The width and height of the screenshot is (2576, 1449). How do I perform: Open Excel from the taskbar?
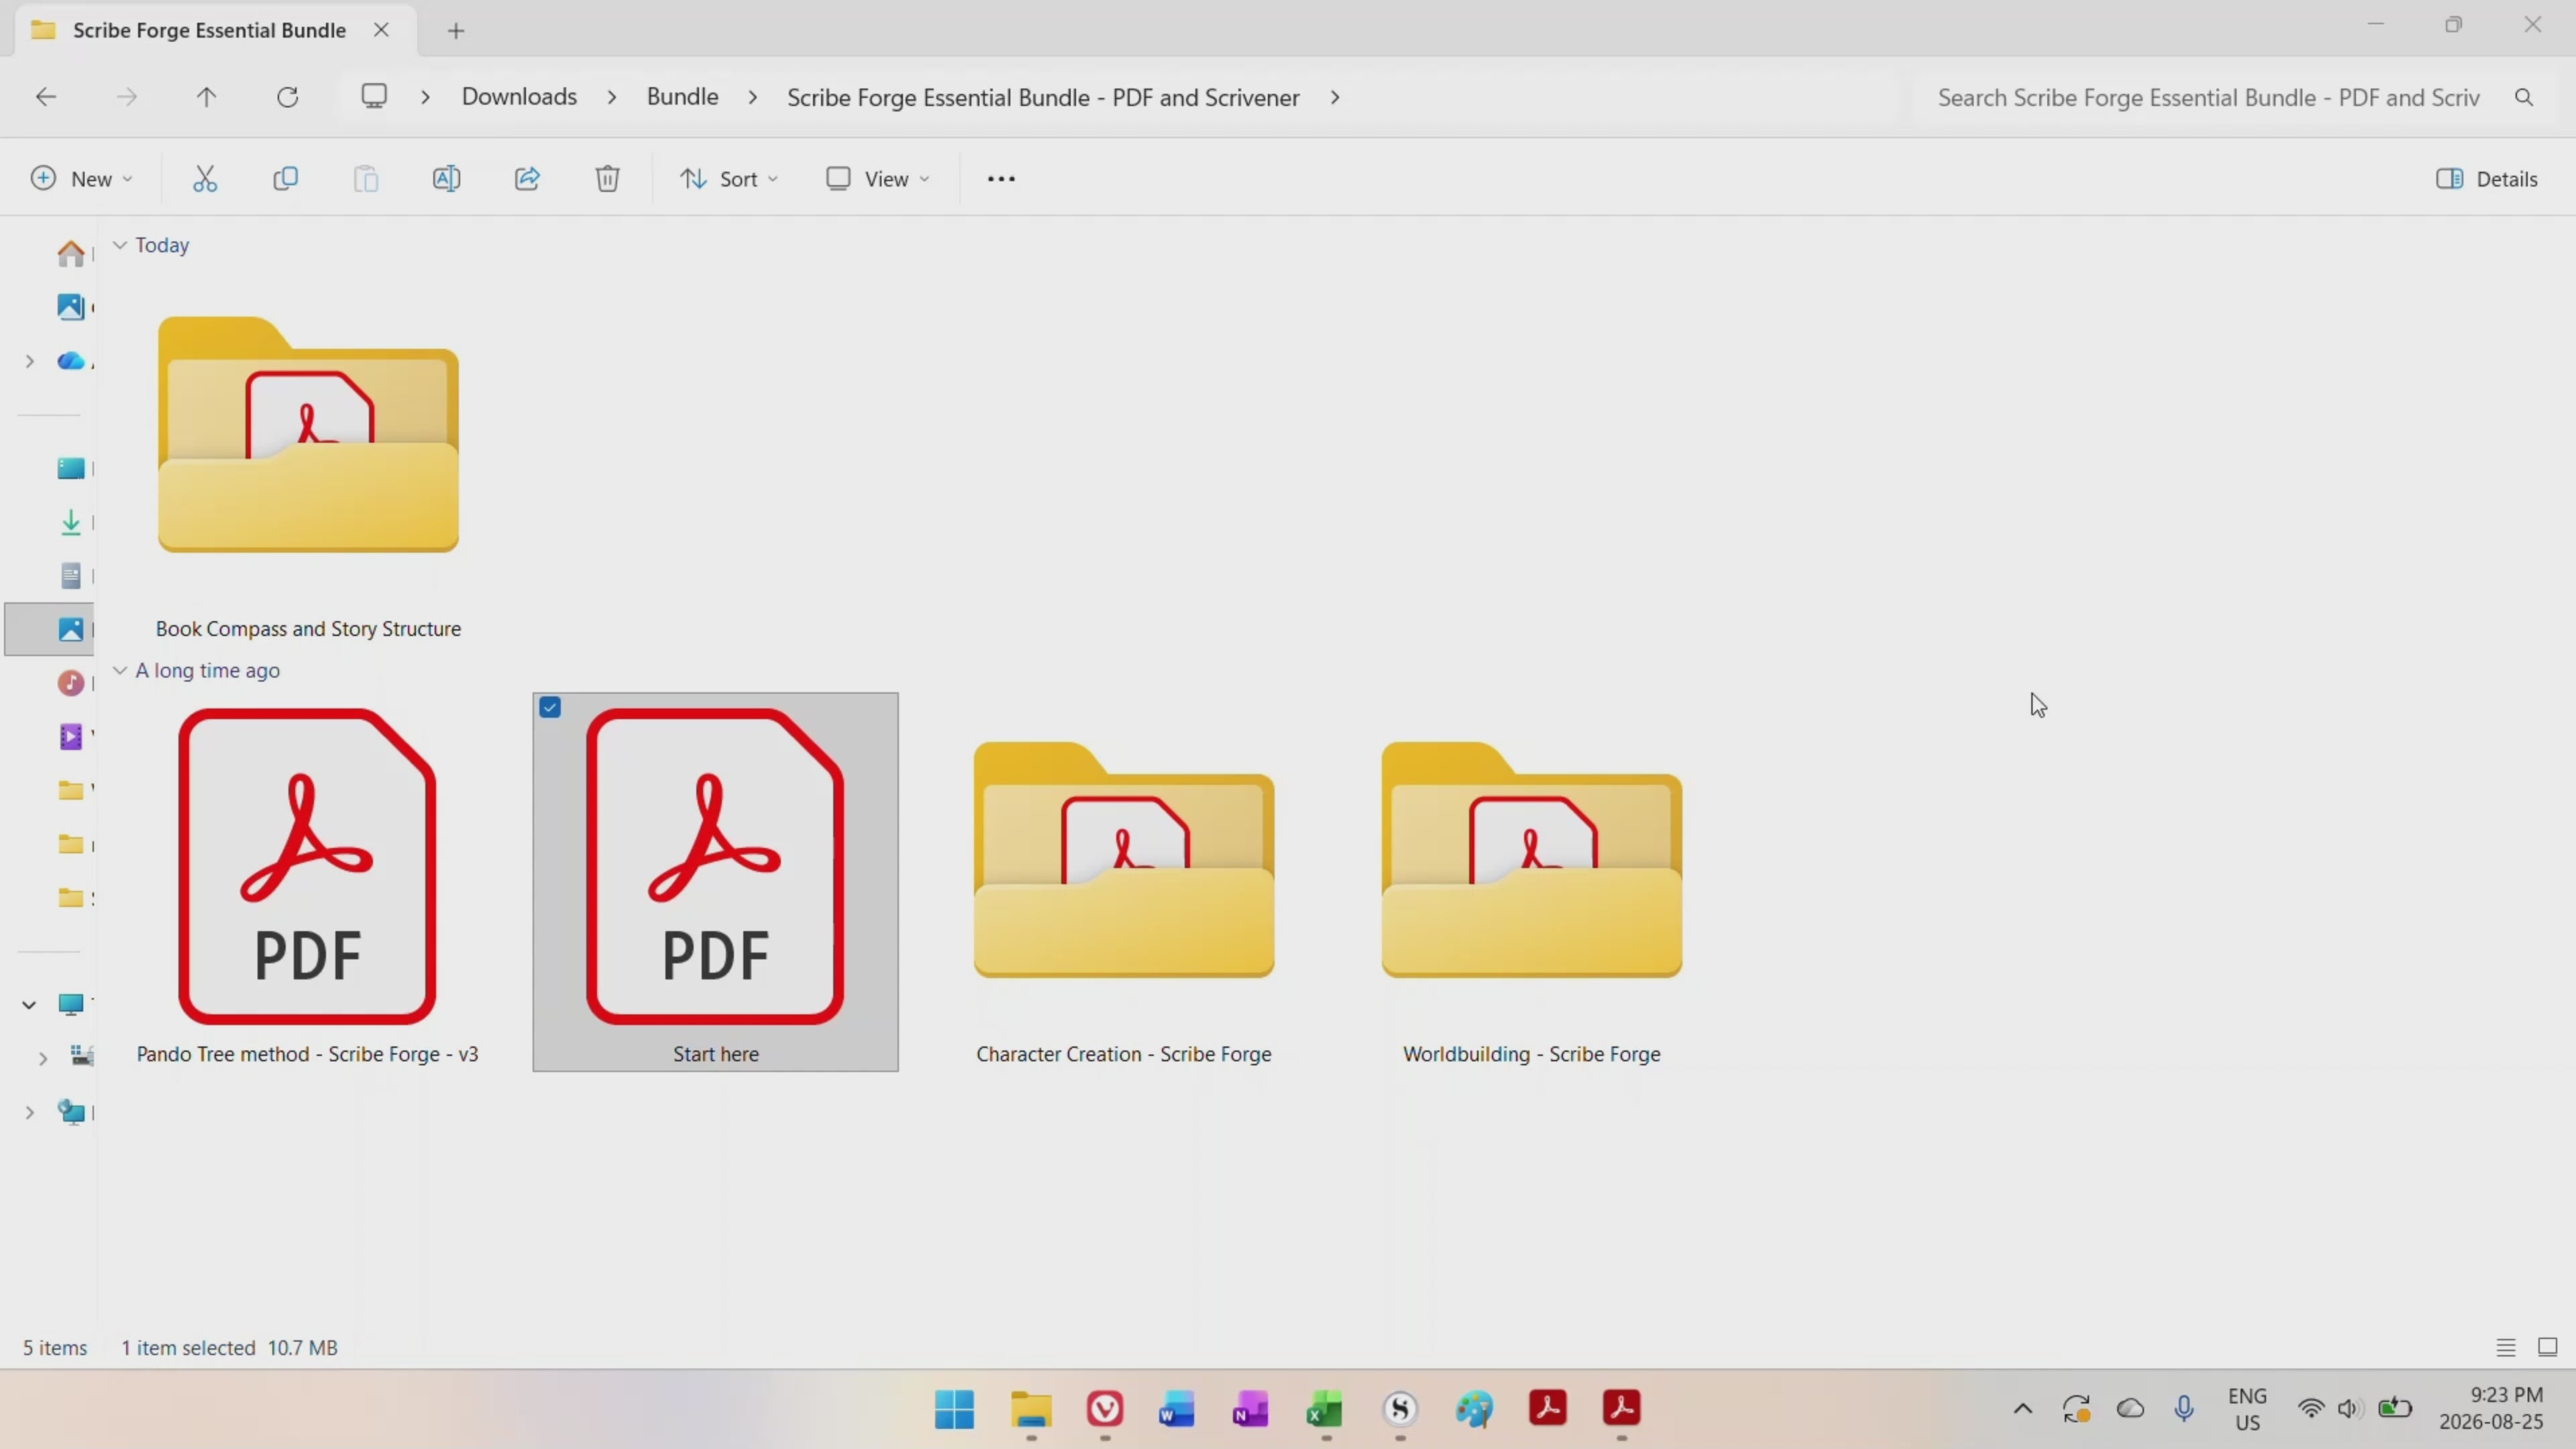1325,1409
